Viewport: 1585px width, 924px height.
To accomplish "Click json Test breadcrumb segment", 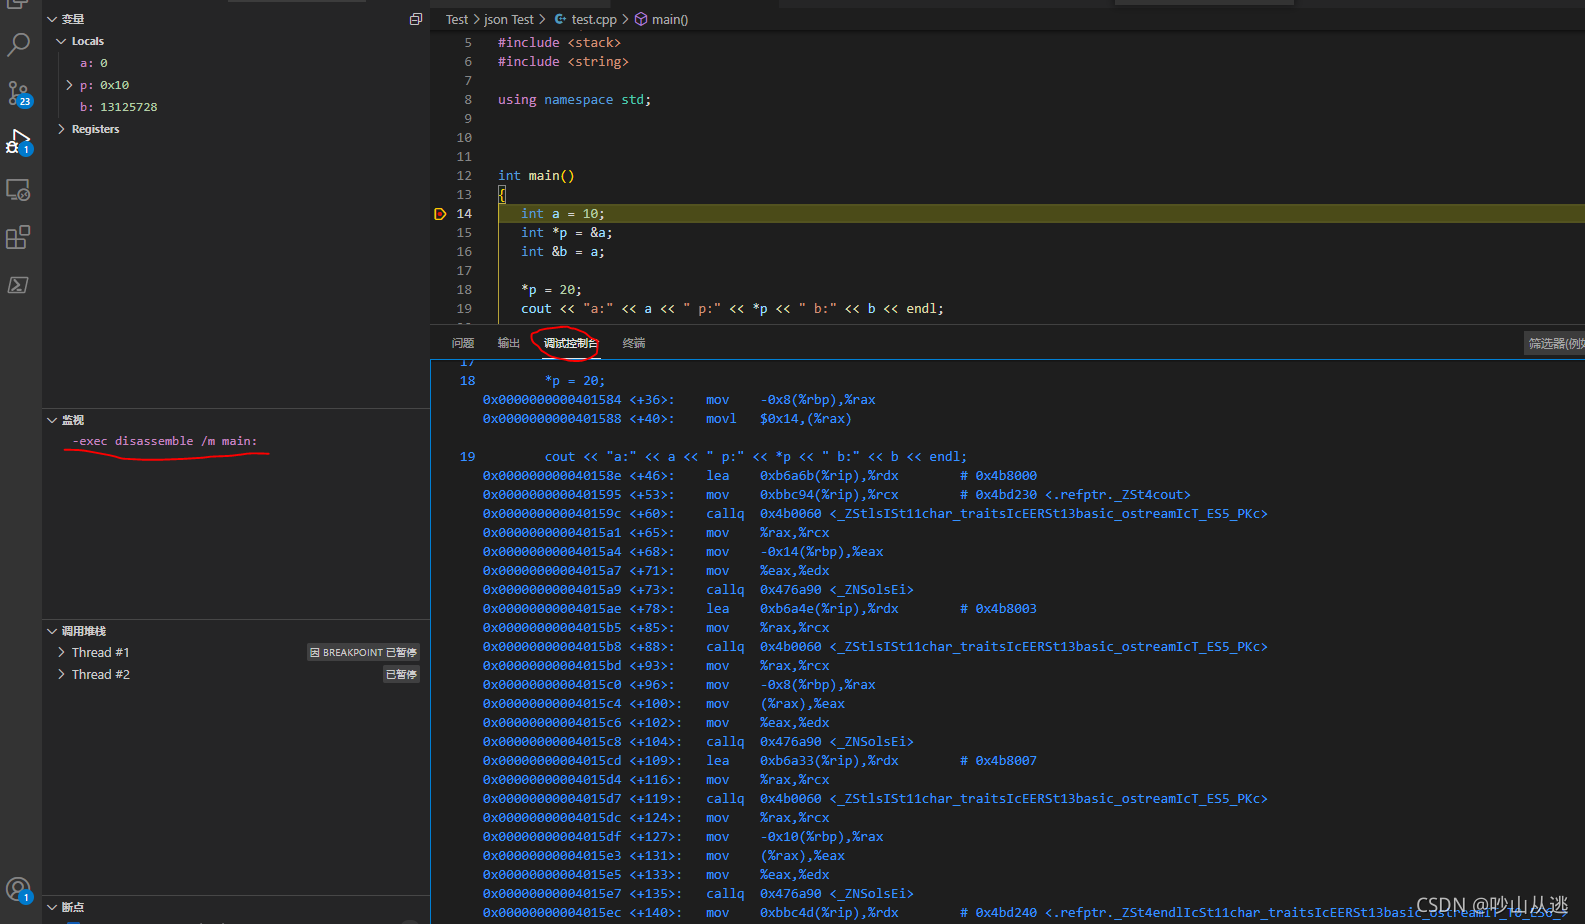I will [x=509, y=19].
